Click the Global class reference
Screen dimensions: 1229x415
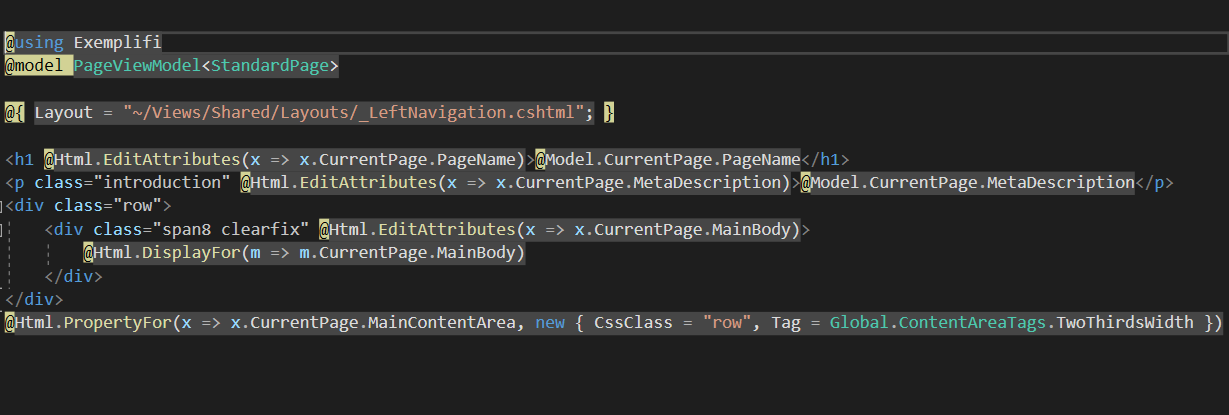click(858, 322)
